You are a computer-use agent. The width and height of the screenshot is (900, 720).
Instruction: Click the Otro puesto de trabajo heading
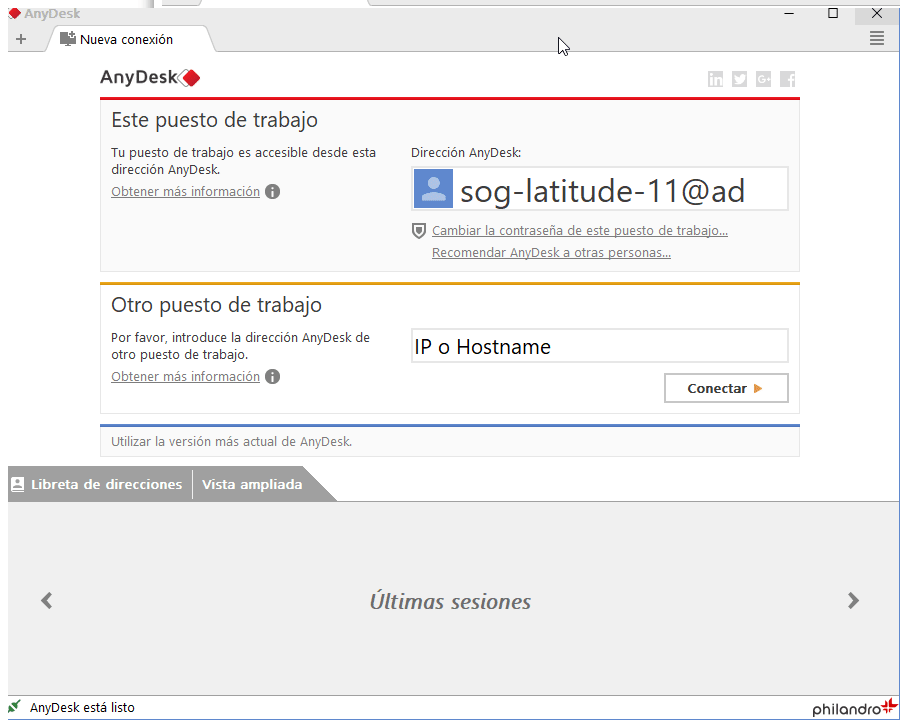(x=216, y=305)
